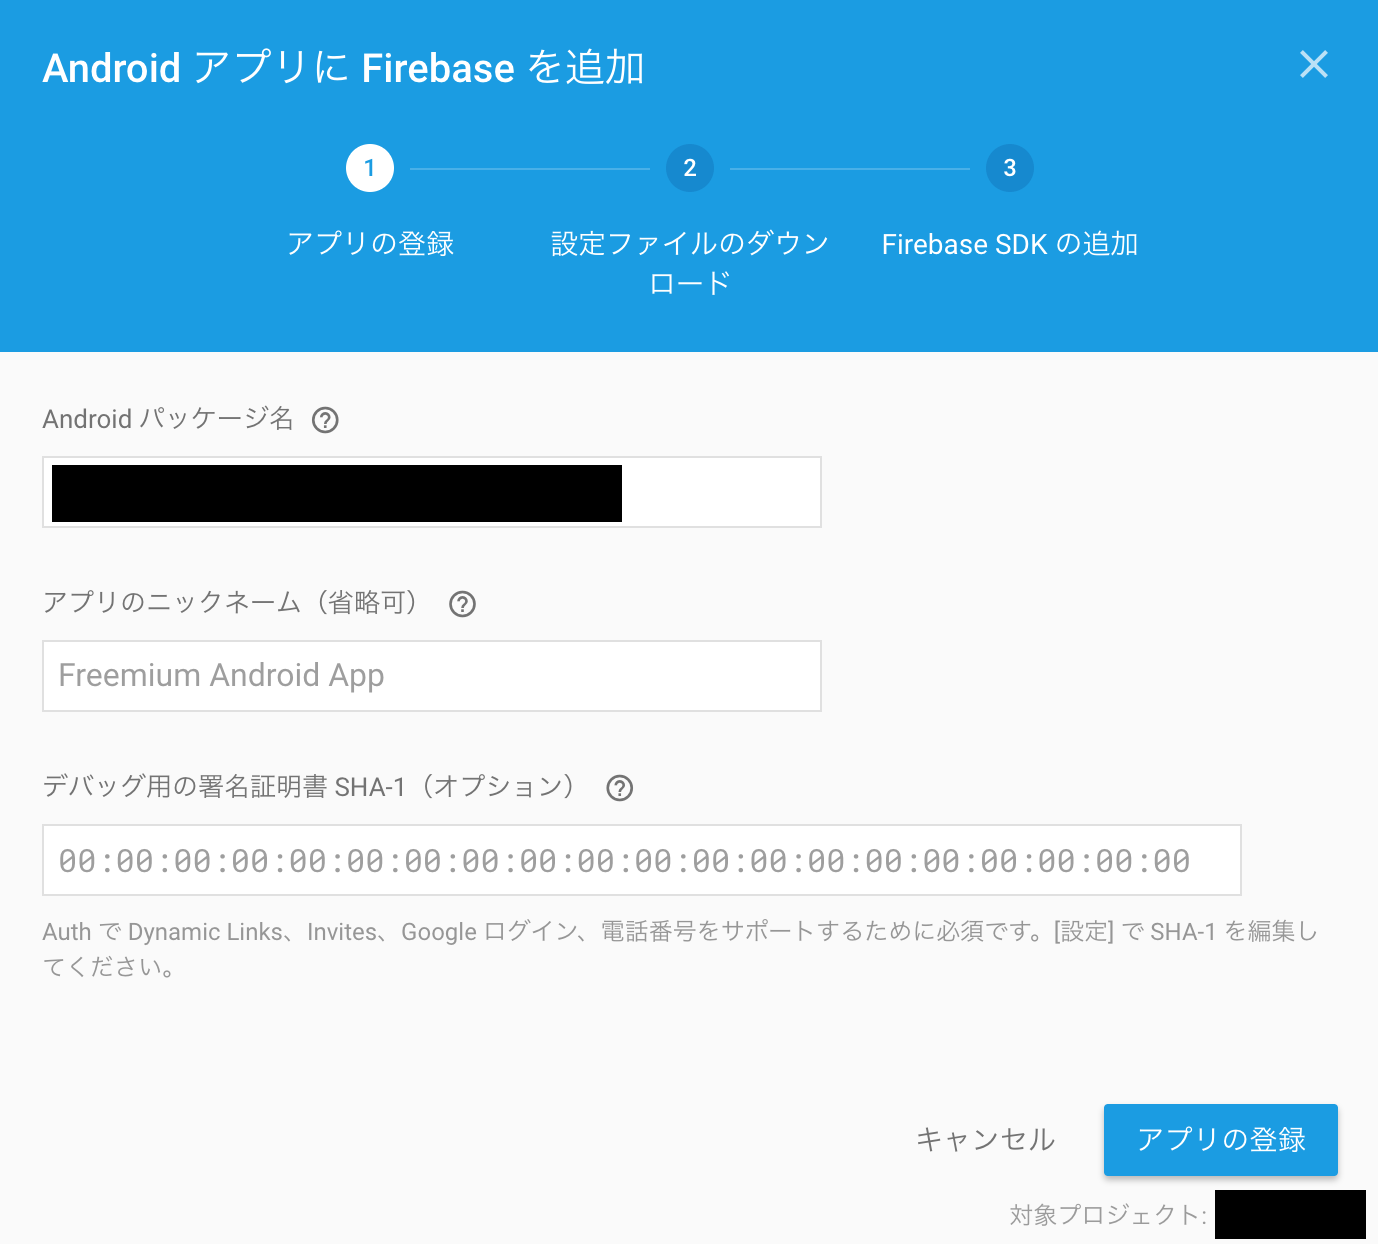Click the dialog title Android アプリに Firebase を追加
1378x1244 pixels.
tap(343, 68)
